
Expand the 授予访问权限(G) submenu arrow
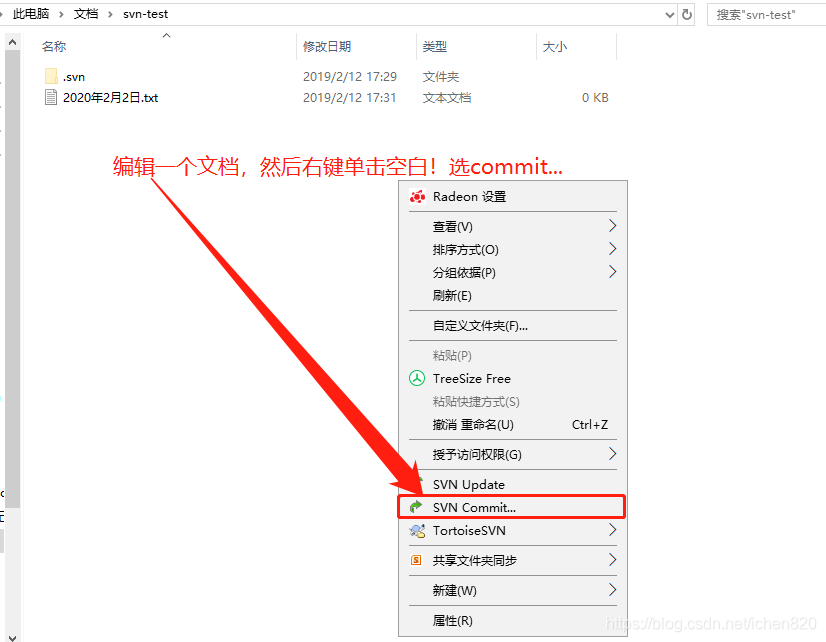612,453
